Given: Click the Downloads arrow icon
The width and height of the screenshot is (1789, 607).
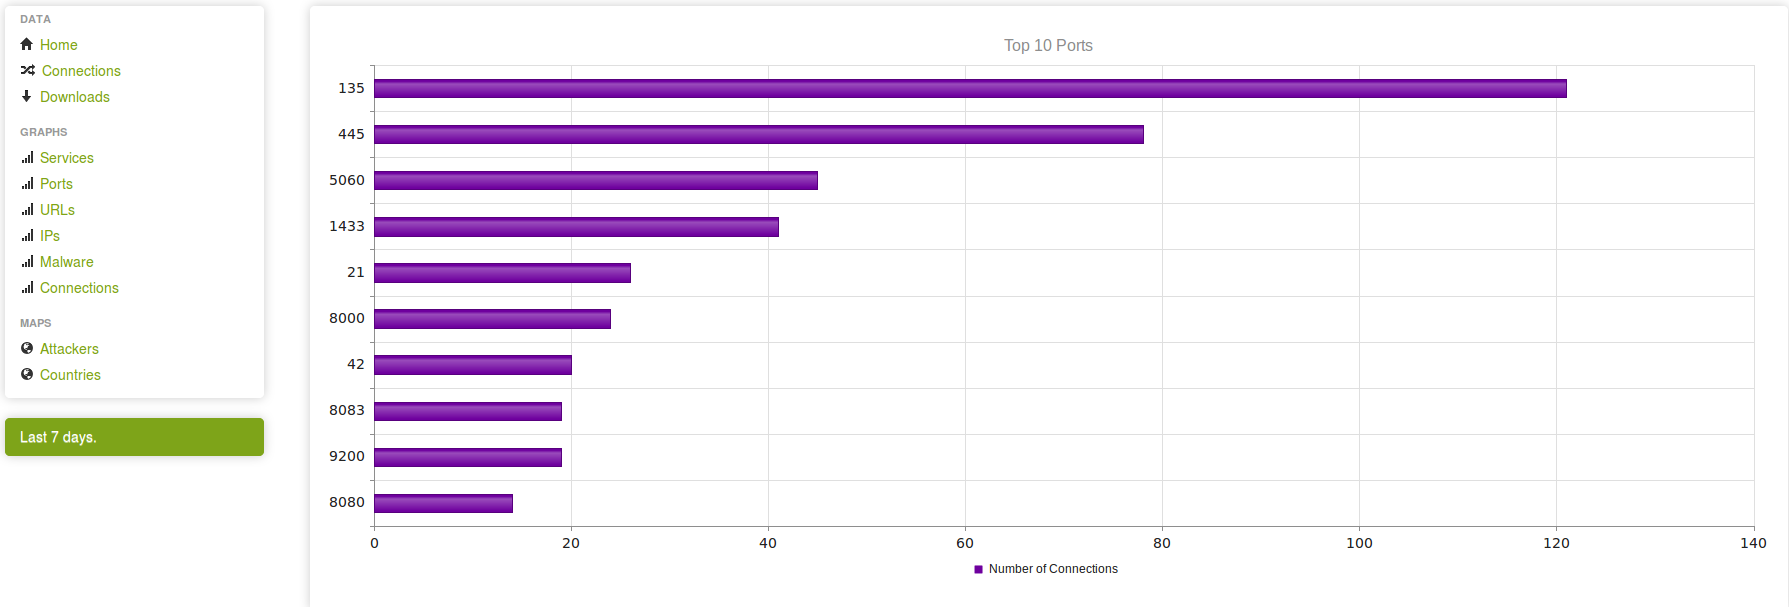Looking at the screenshot, I should click(x=27, y=96).
